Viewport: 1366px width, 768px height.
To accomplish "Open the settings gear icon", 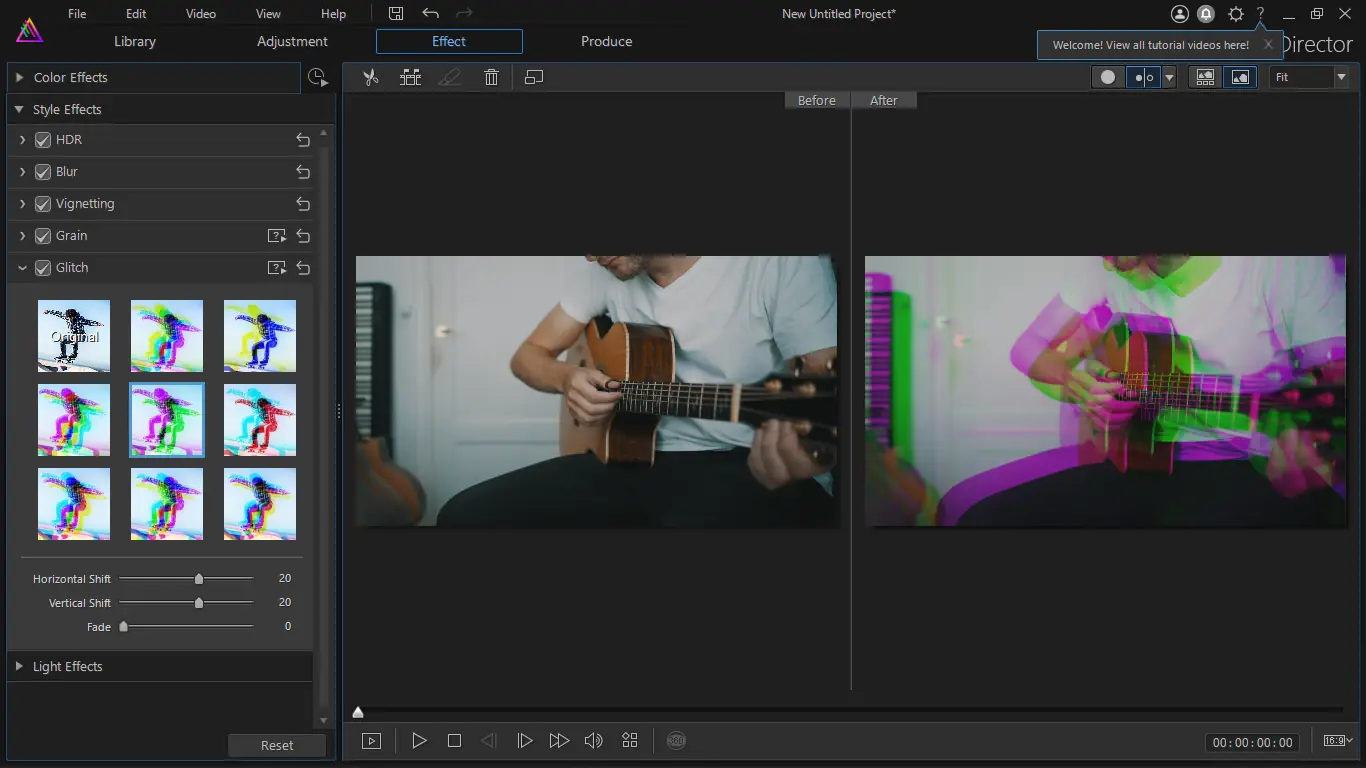I will click(x=1236, y=14).
